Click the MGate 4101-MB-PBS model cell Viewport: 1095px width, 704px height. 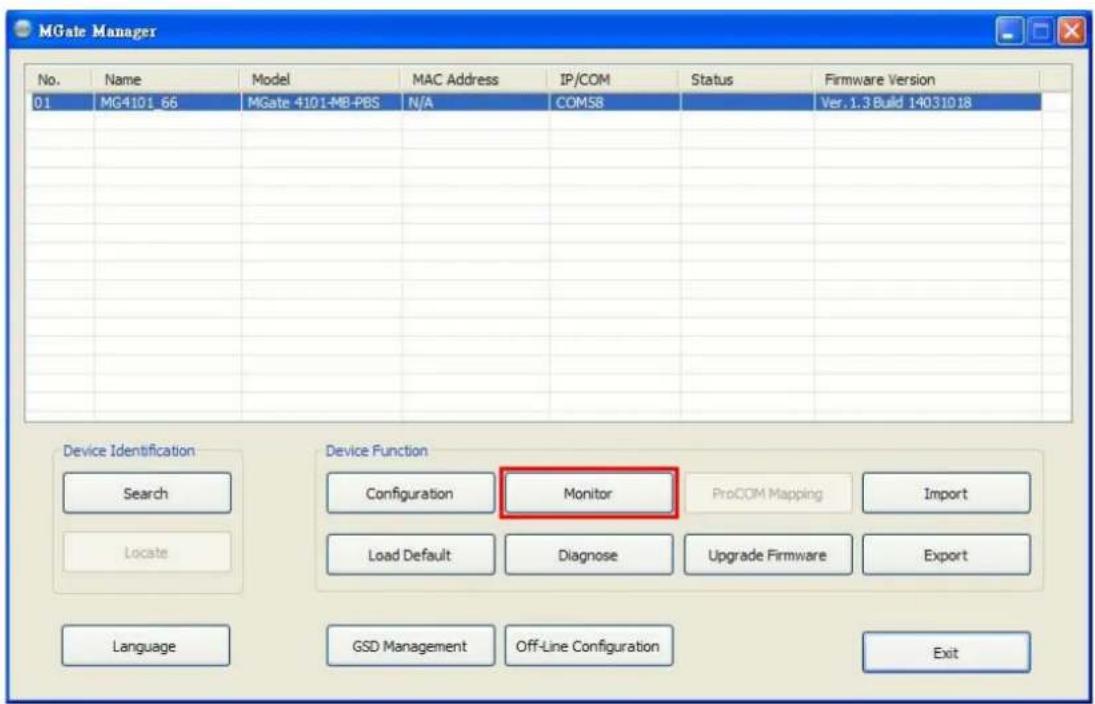tap(322, 103)
